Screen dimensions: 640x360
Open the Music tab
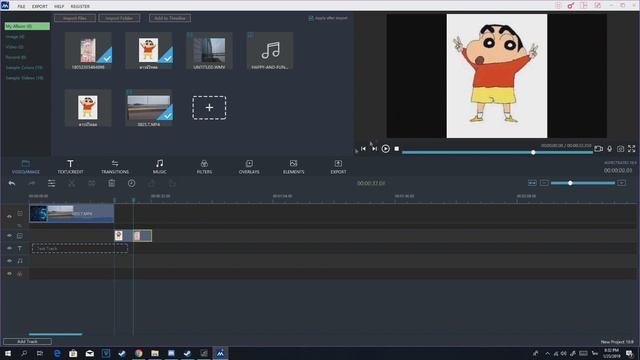tap(160, 167)
